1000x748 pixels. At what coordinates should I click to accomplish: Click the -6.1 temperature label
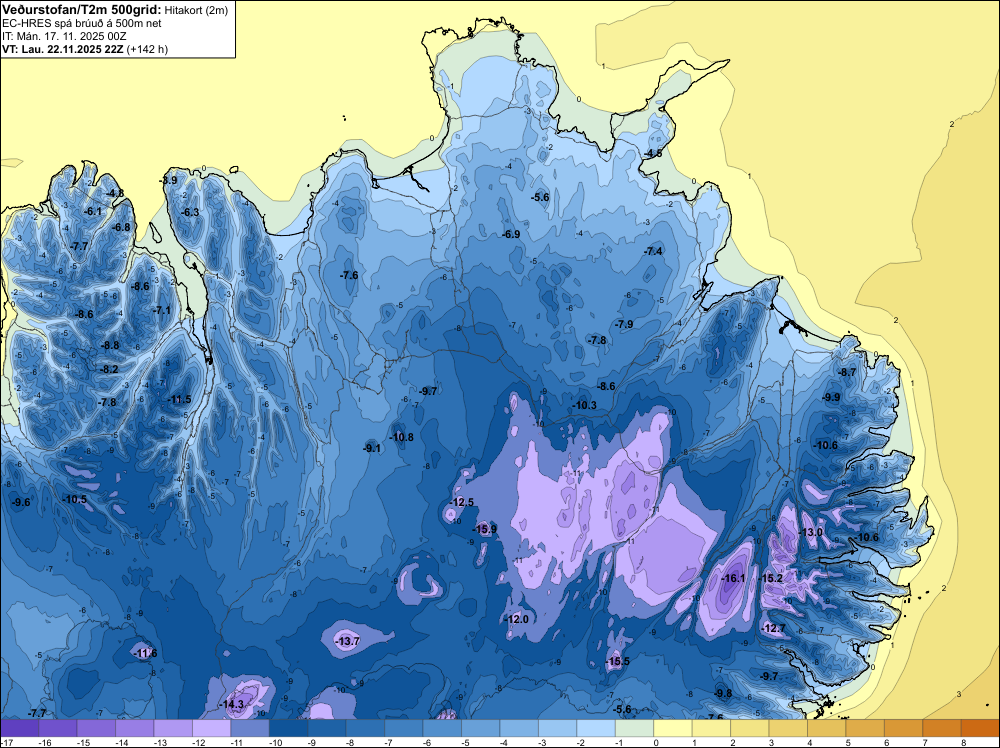(93, 211)
